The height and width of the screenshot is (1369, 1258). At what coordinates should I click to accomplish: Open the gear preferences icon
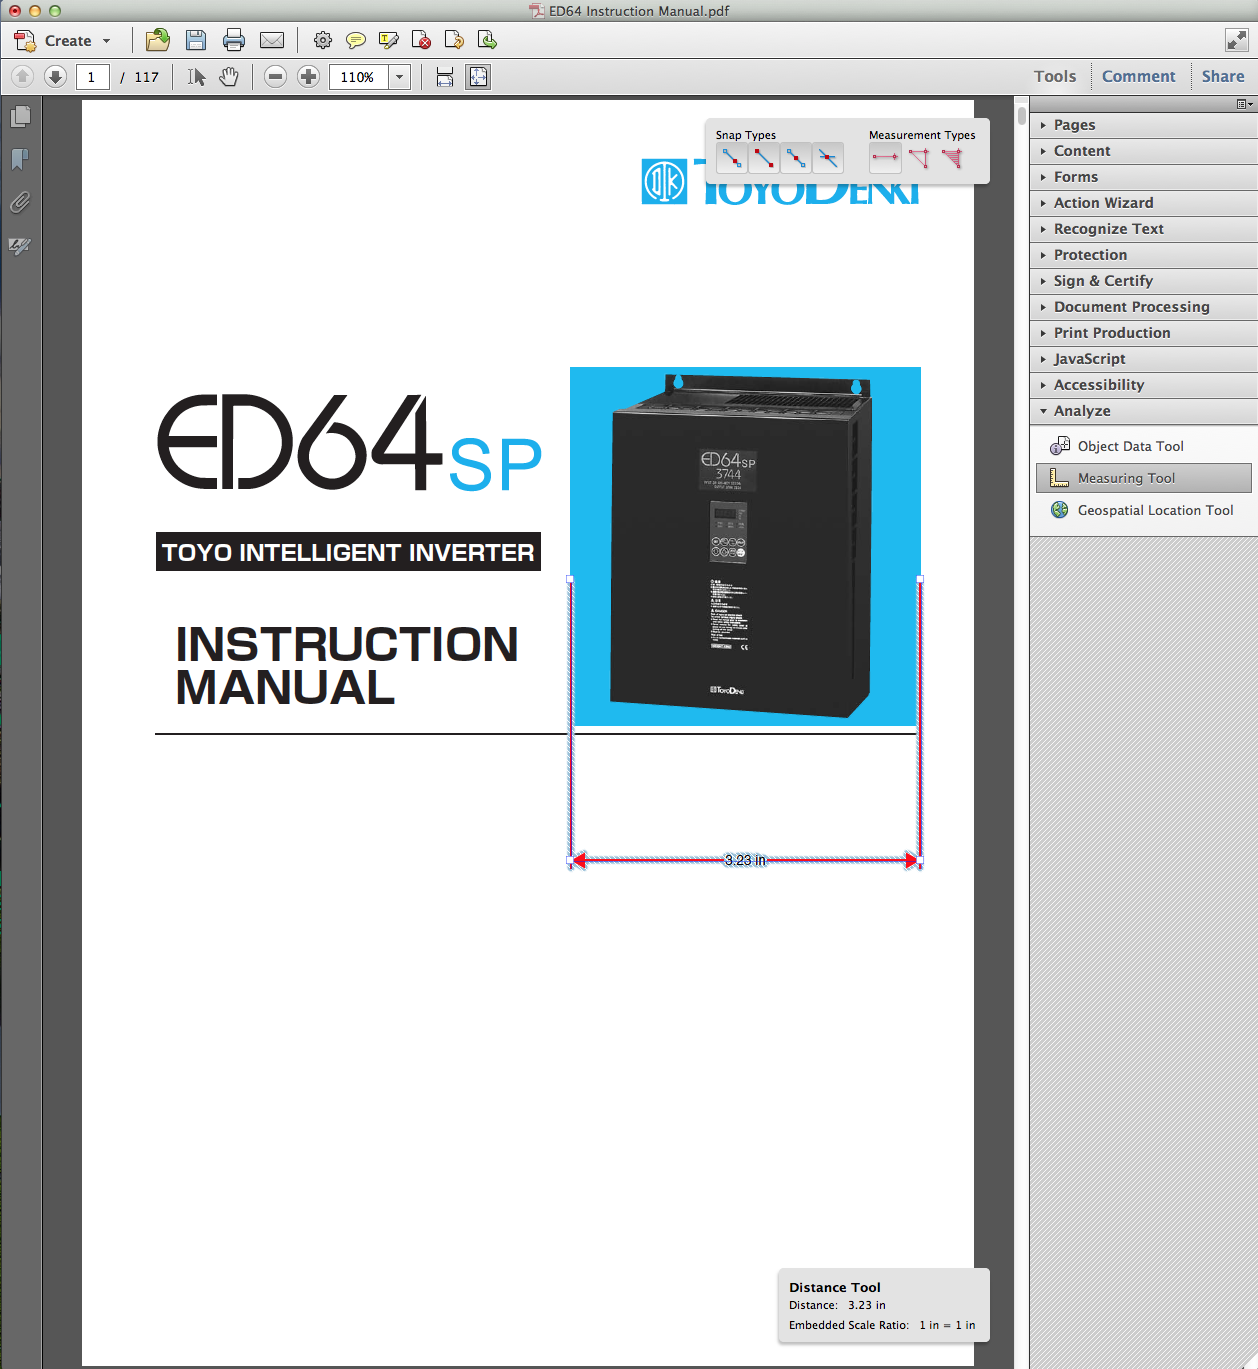(x=322, y=40)
